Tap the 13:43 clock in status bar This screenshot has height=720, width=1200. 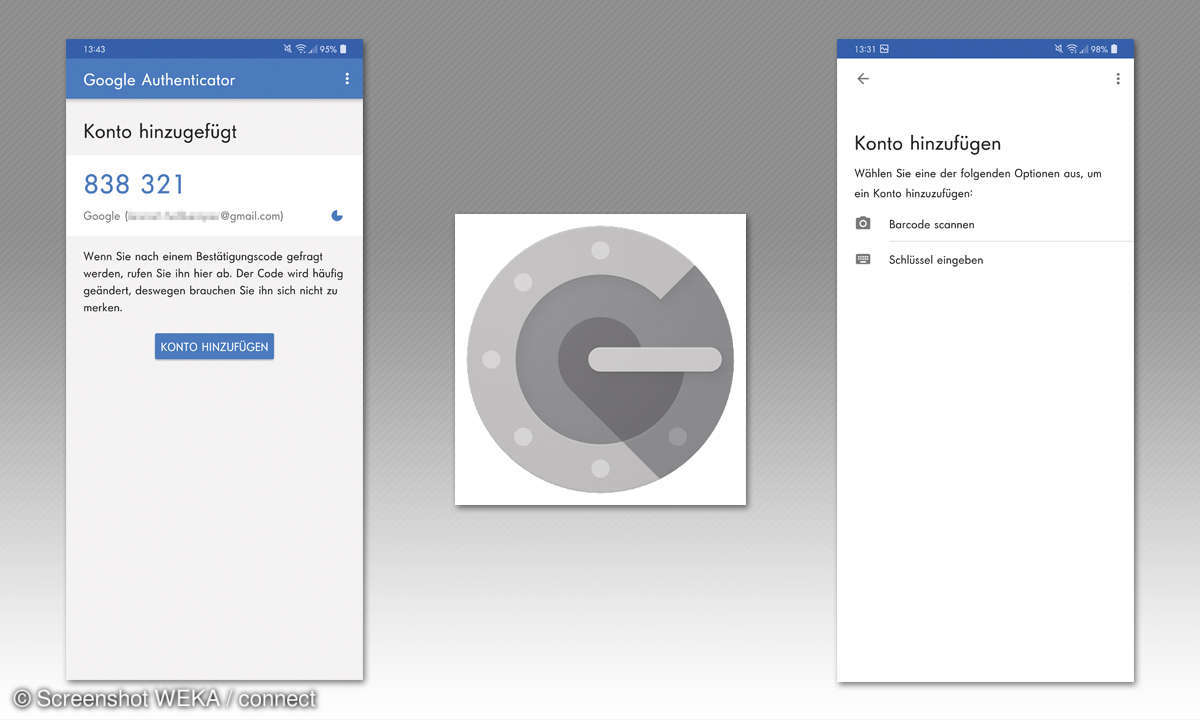tap(94, 49)
